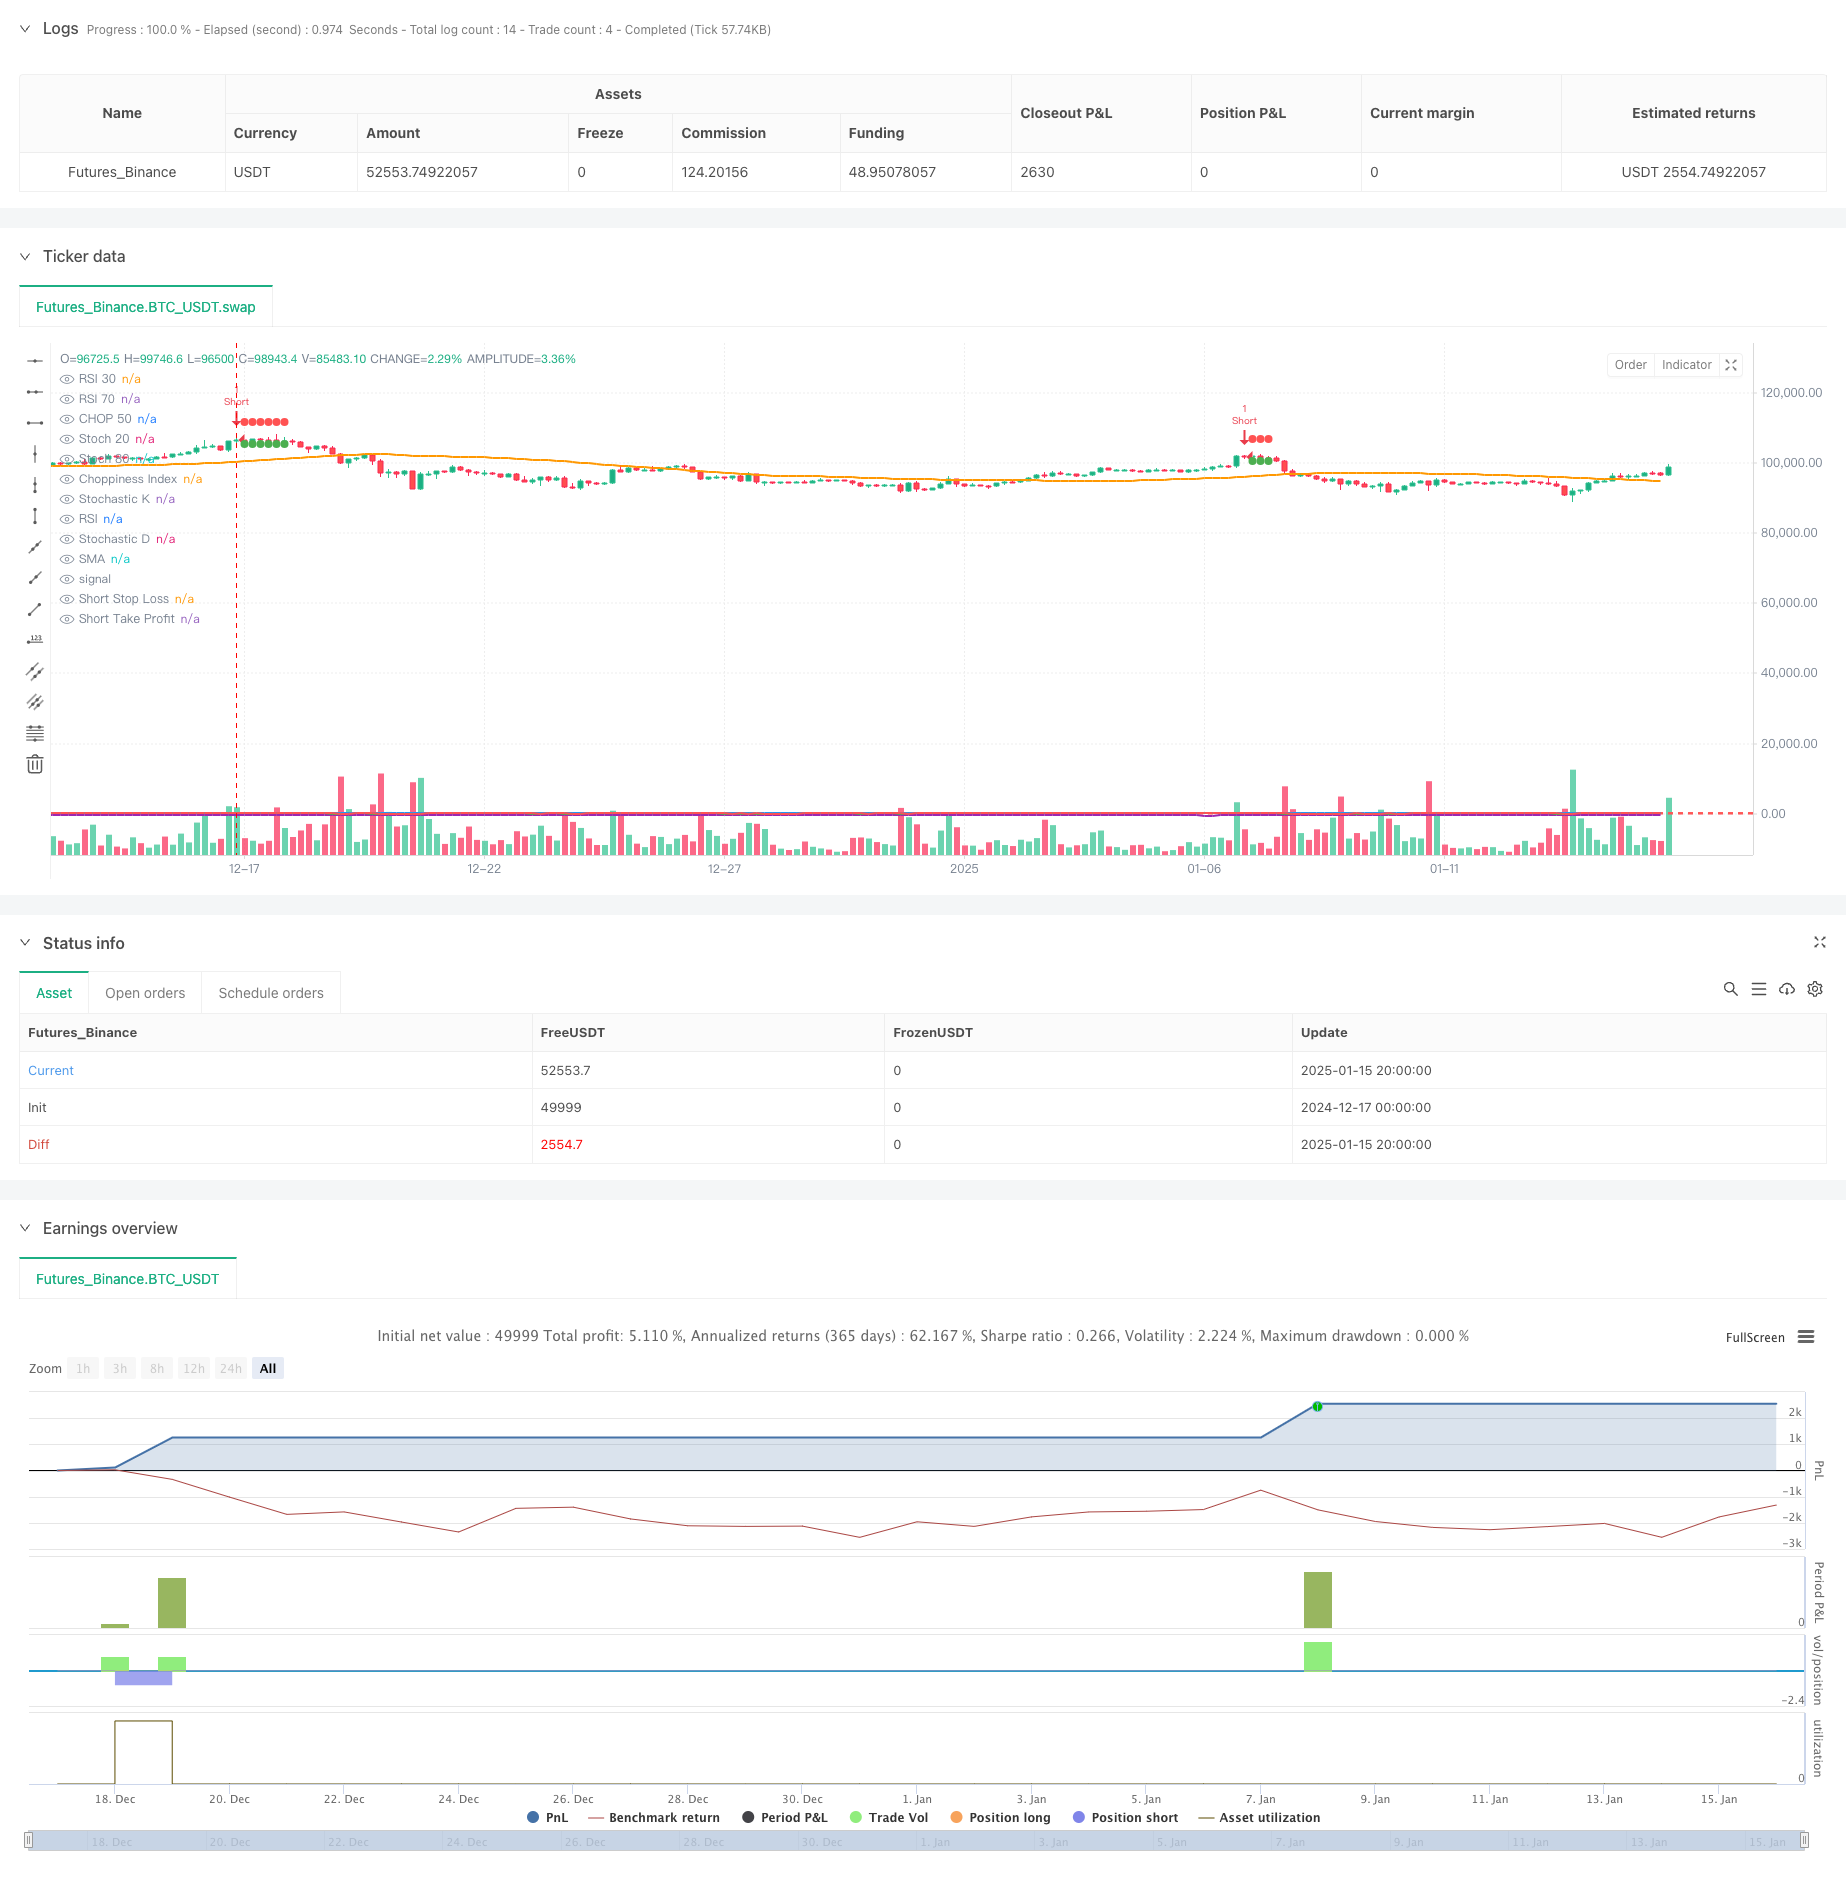Select the vertical ray line drawing tool
The width and height of the screenshot is (1846, 1880).
35,485
